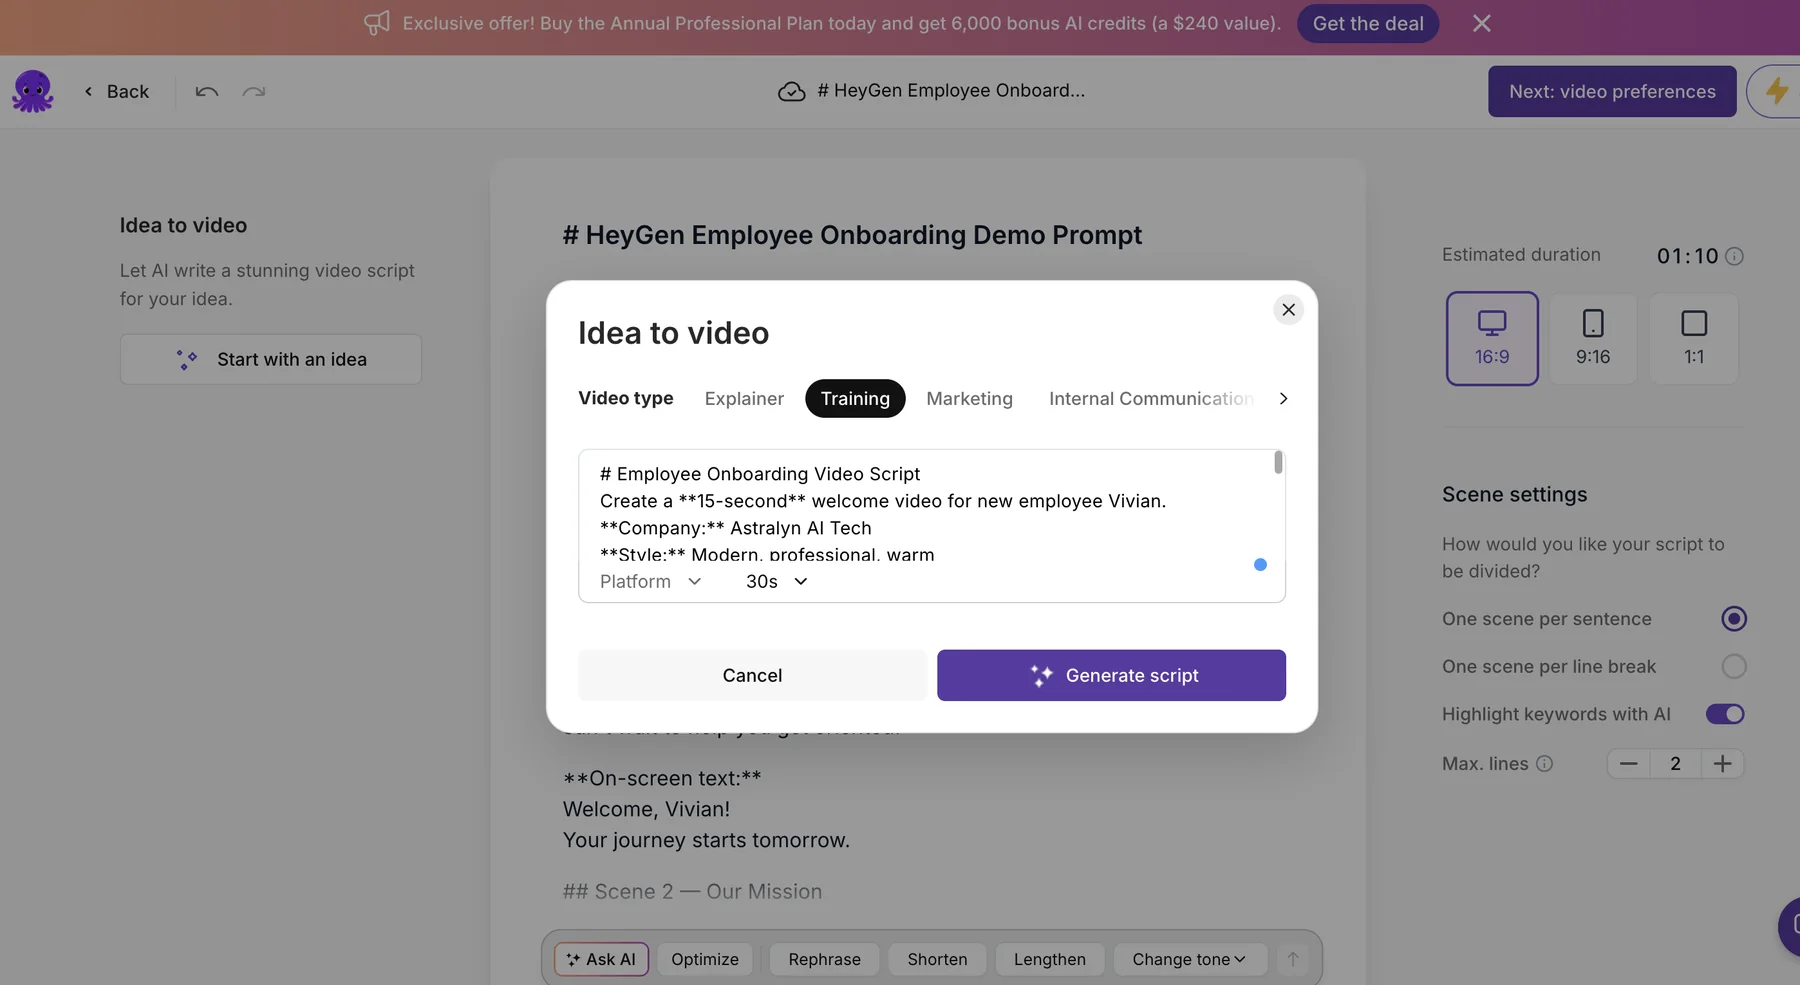The width and height of the screenshot is (1800, 985).
Task: Click the Estimated duration info icon
Action: (x=1735, y=256)
